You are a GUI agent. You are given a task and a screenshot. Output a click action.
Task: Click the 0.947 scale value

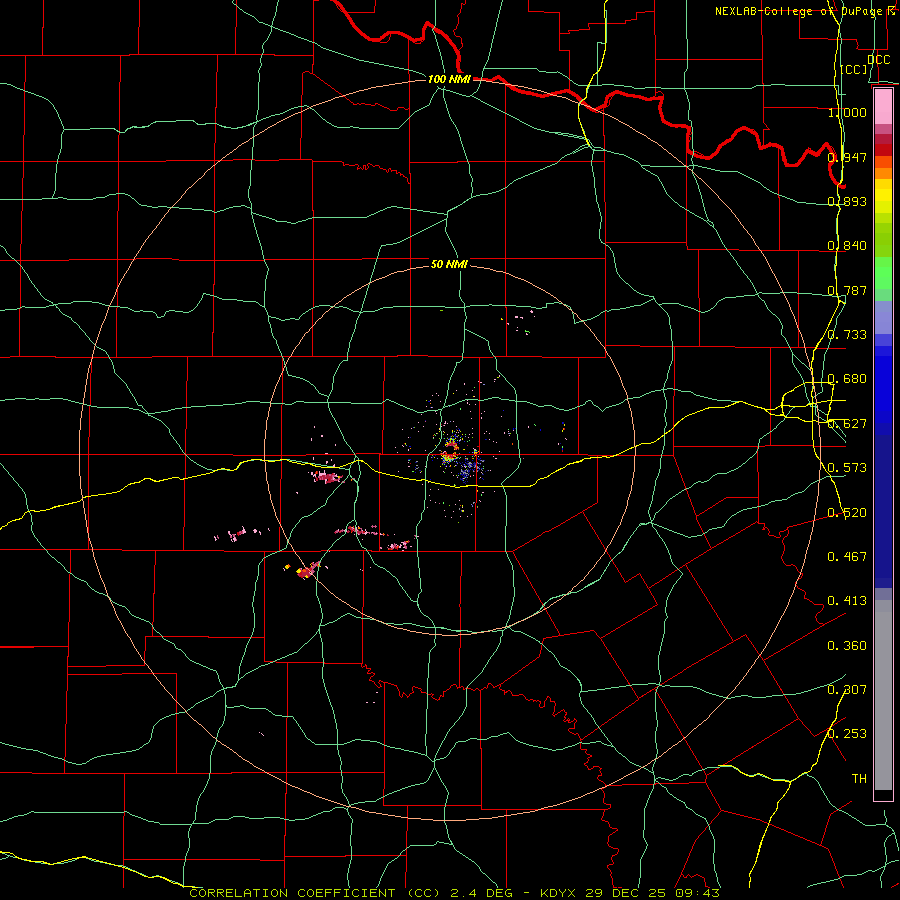847,157
